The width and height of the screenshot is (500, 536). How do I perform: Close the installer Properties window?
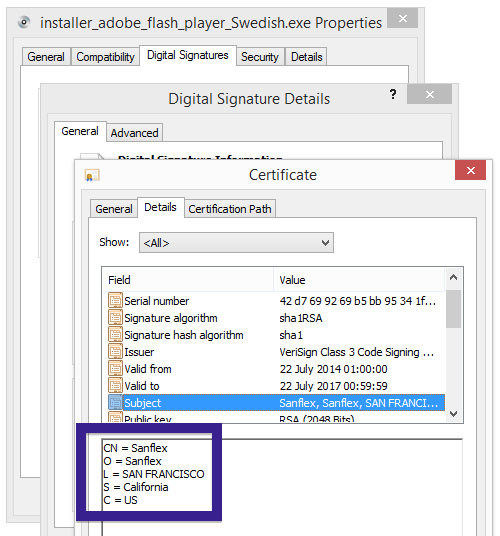point(403,18)
